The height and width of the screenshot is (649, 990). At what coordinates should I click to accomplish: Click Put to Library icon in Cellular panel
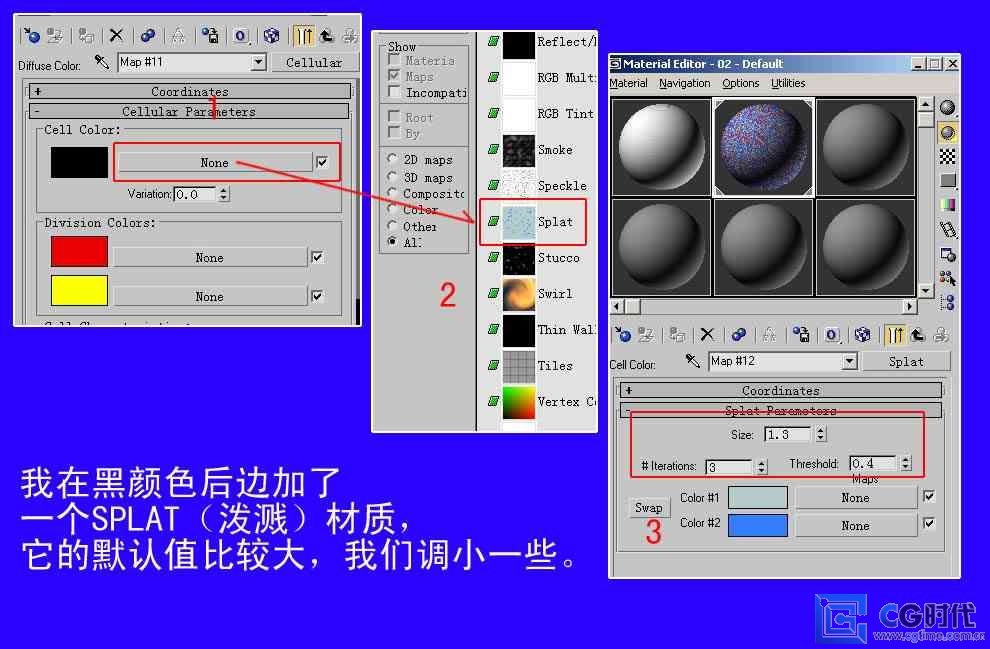(x=210, y=35)
